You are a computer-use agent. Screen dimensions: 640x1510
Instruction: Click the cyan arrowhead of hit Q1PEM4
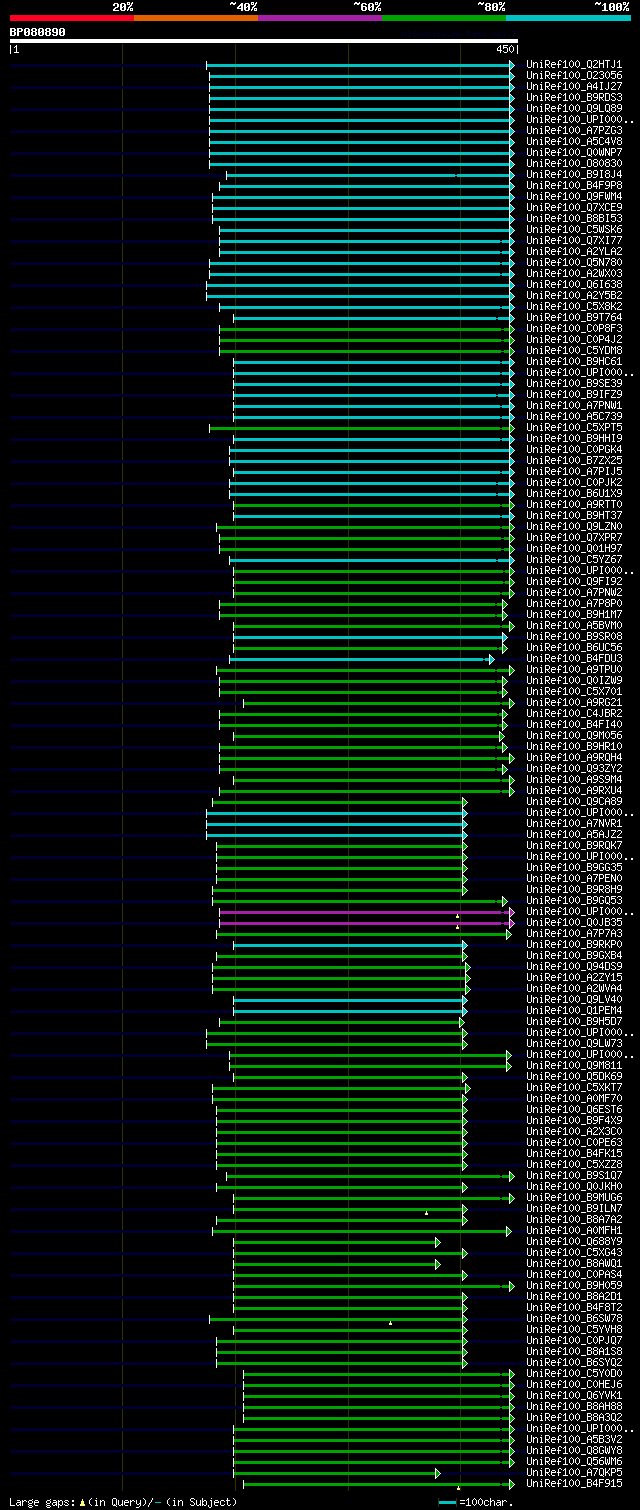[464, 1011]
